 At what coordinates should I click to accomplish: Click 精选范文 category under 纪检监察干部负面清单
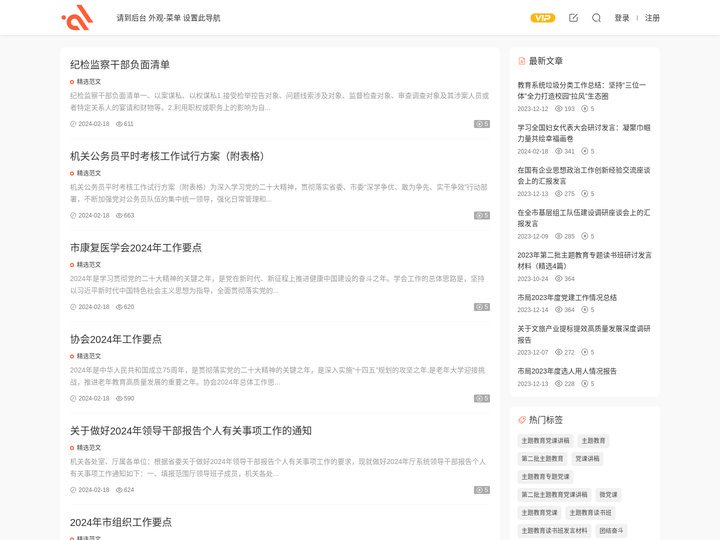click(89, 82)
